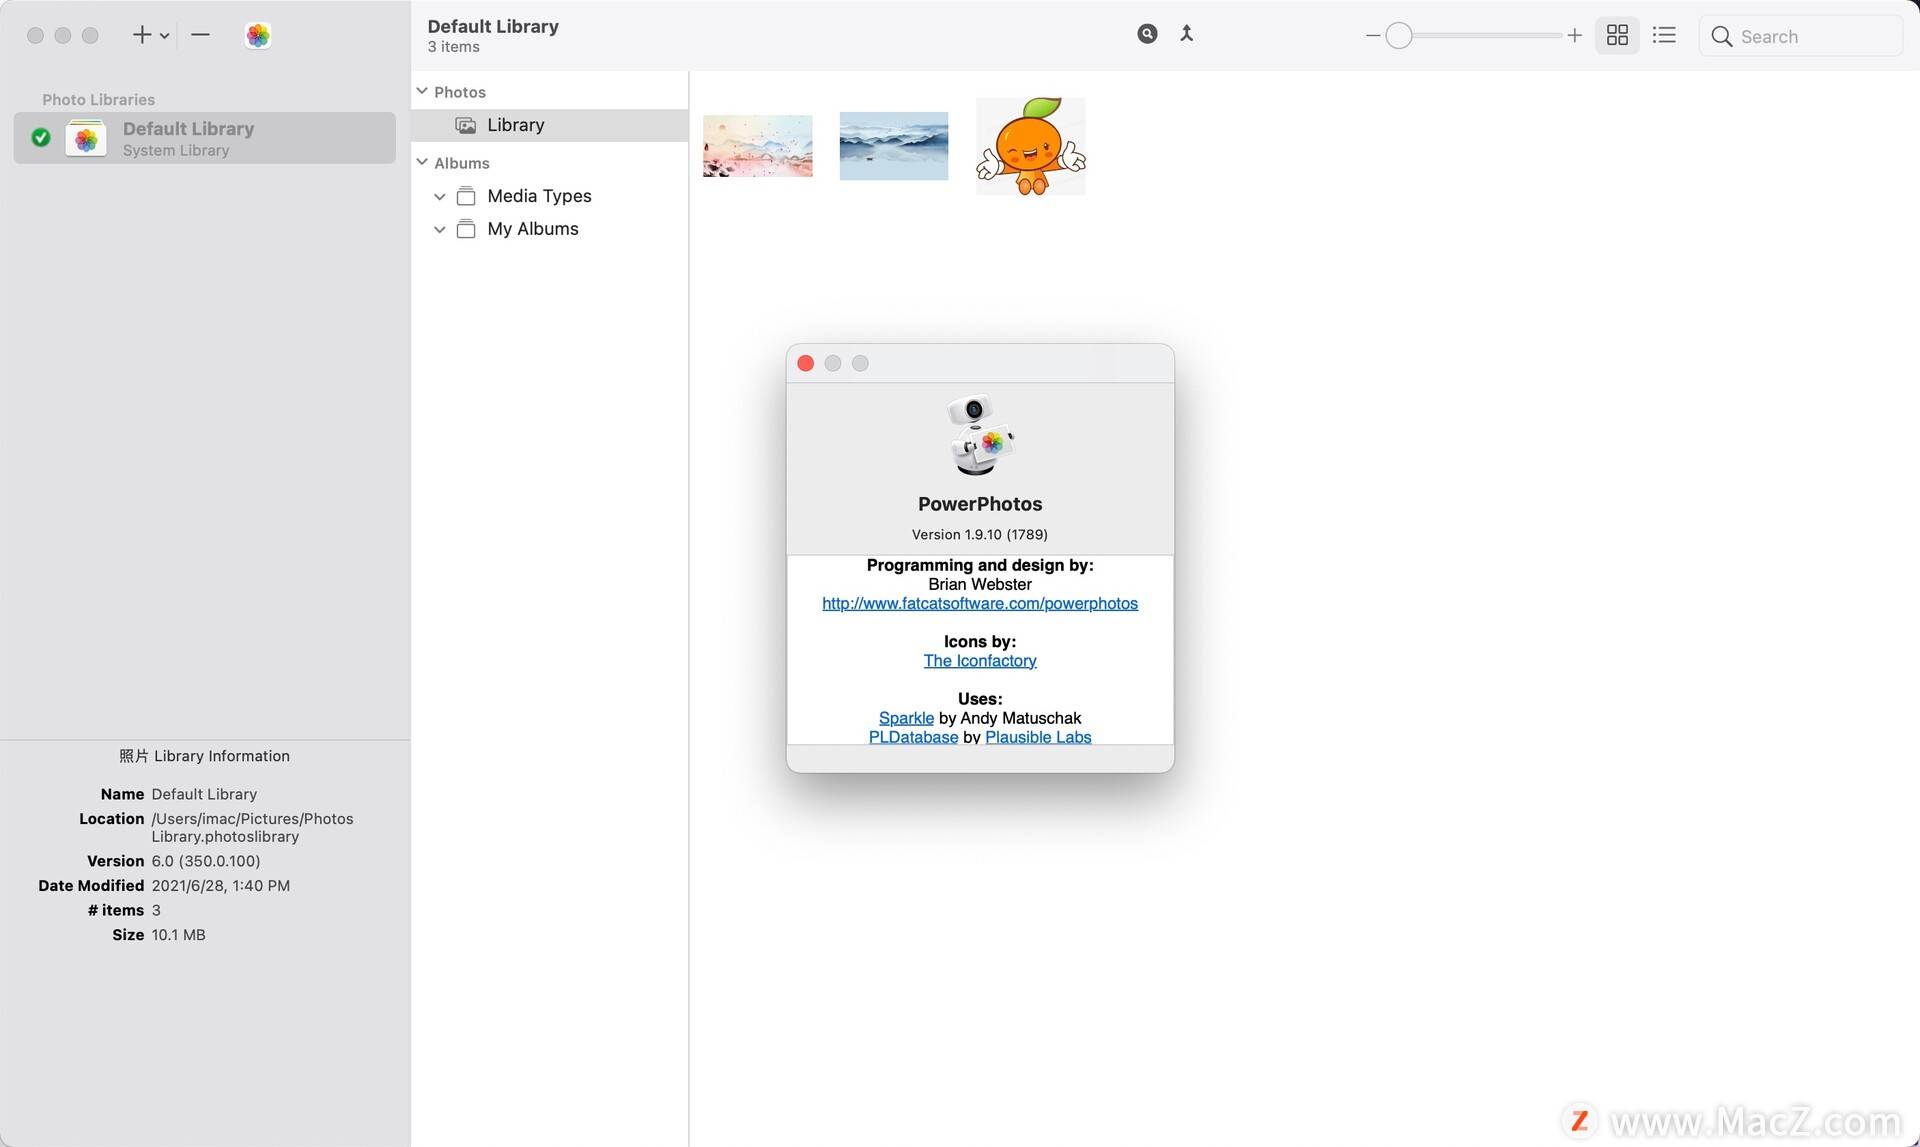Open Photos app via toolbar flower icon
This screenshot has height=1147, width=1920.
[x=258, y=35]
